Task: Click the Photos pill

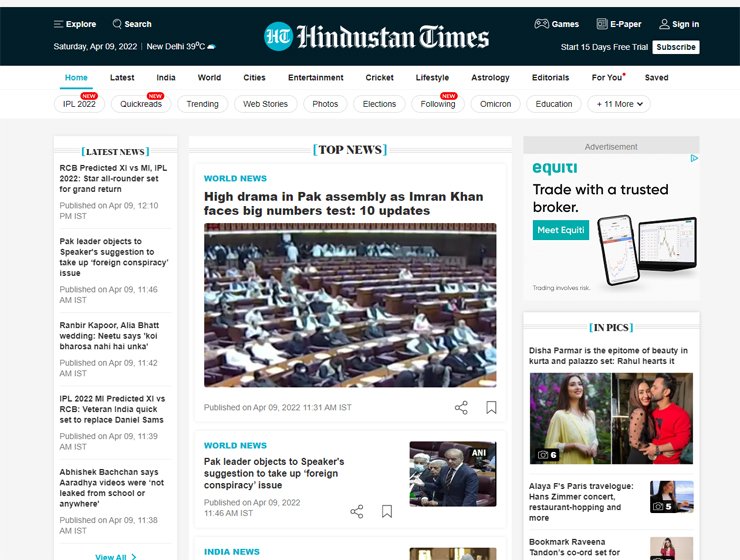Action: (x=325, y=104)
